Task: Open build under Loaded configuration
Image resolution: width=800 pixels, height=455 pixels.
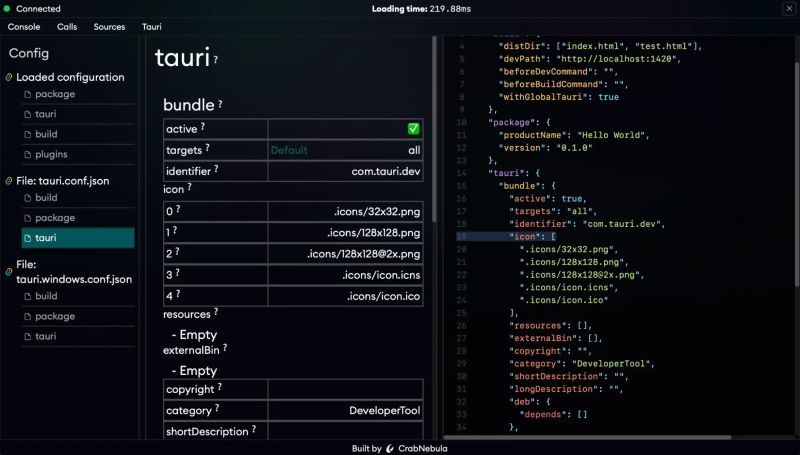Action: coord(46,134)
